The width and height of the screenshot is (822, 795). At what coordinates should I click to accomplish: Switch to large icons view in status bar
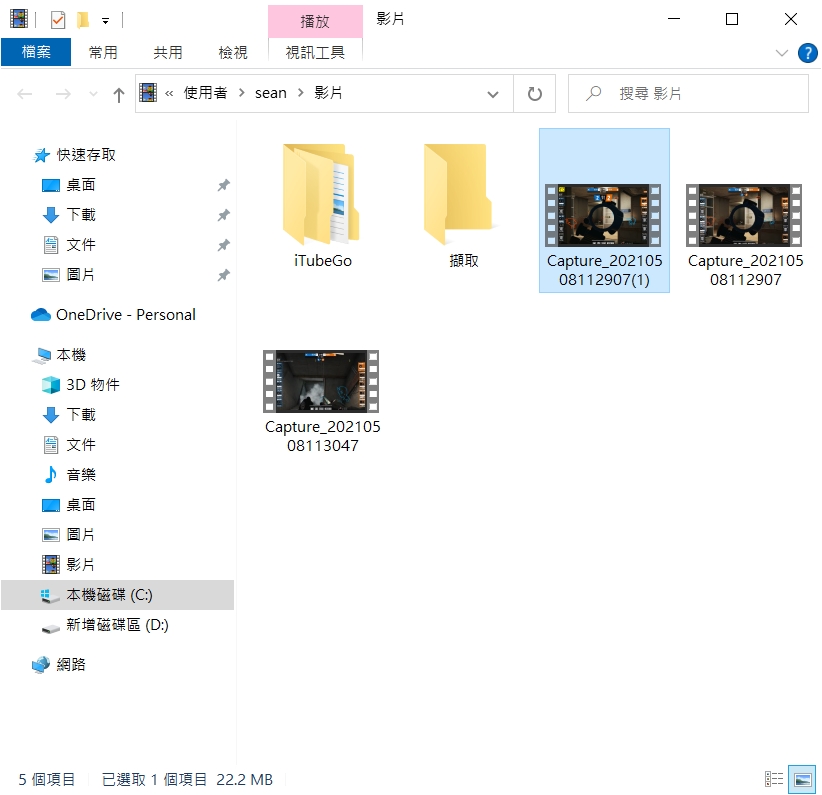click(x=802, y=779)
